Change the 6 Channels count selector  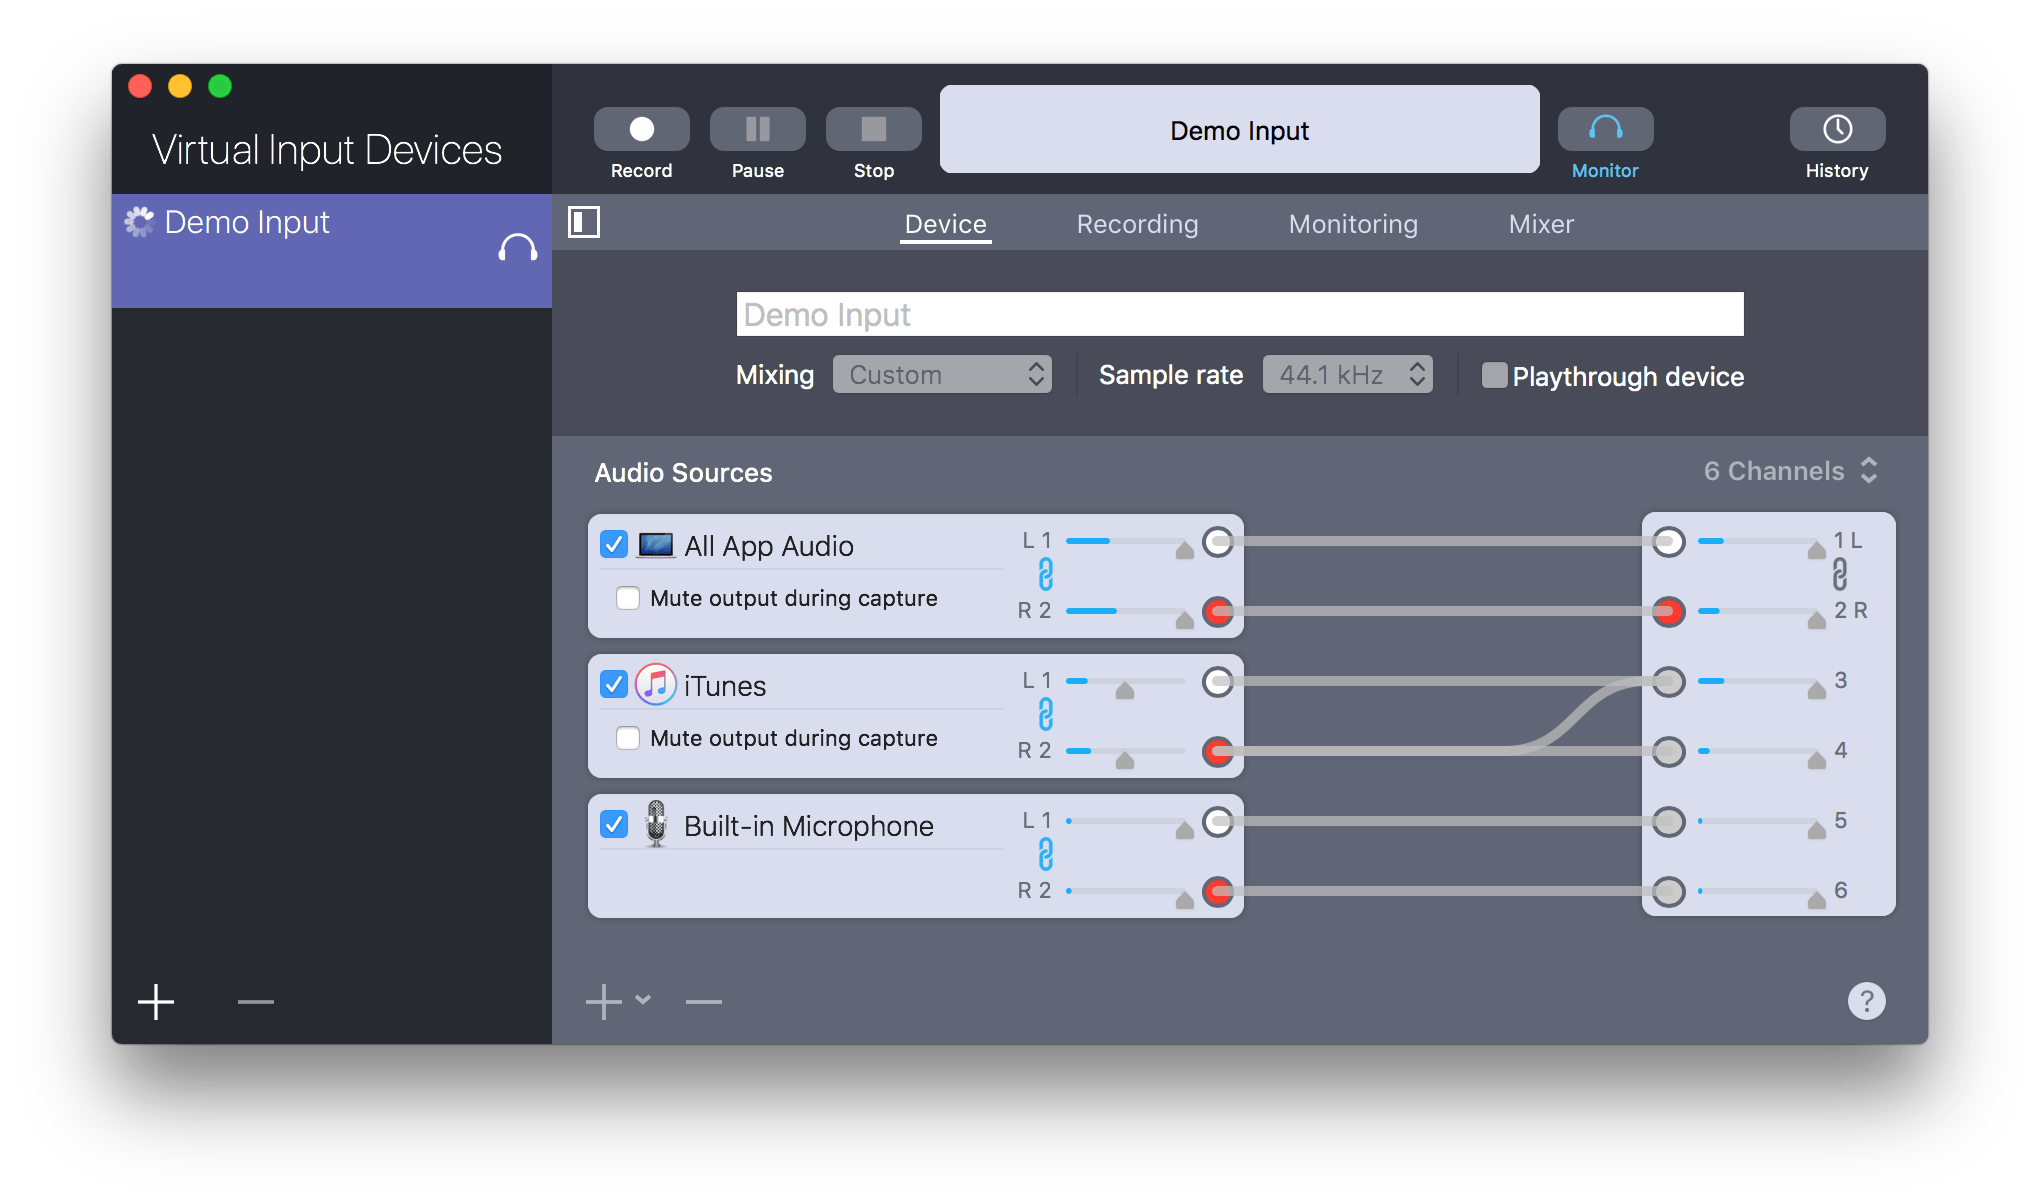pos(1790,471)
